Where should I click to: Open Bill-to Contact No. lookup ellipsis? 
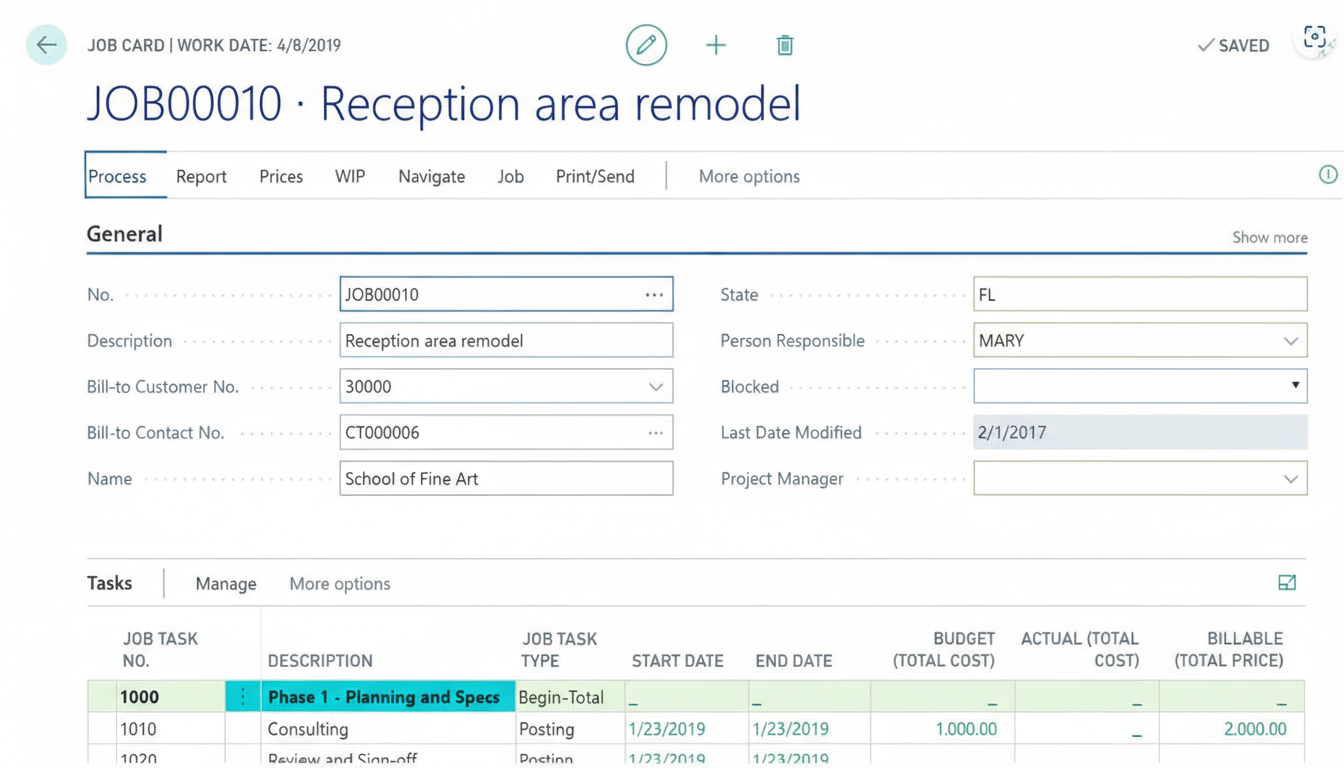(655, 433)
